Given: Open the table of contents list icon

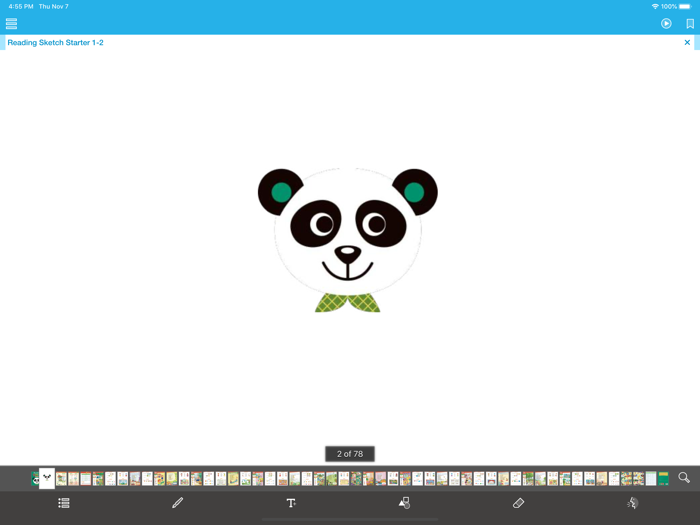Looking at the screenshot, I should [x=64, y=503].
